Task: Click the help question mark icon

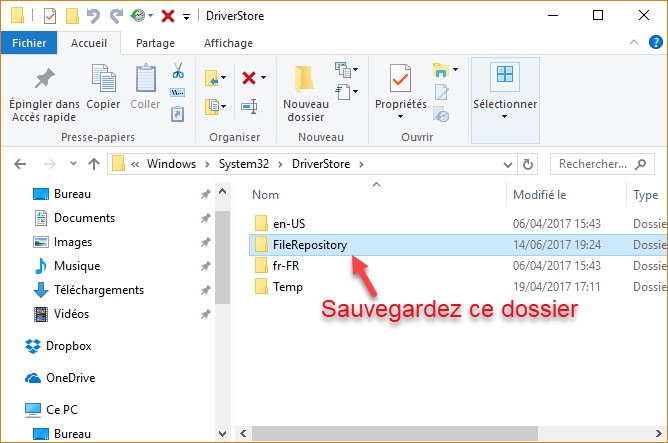Action: point(653,43)
